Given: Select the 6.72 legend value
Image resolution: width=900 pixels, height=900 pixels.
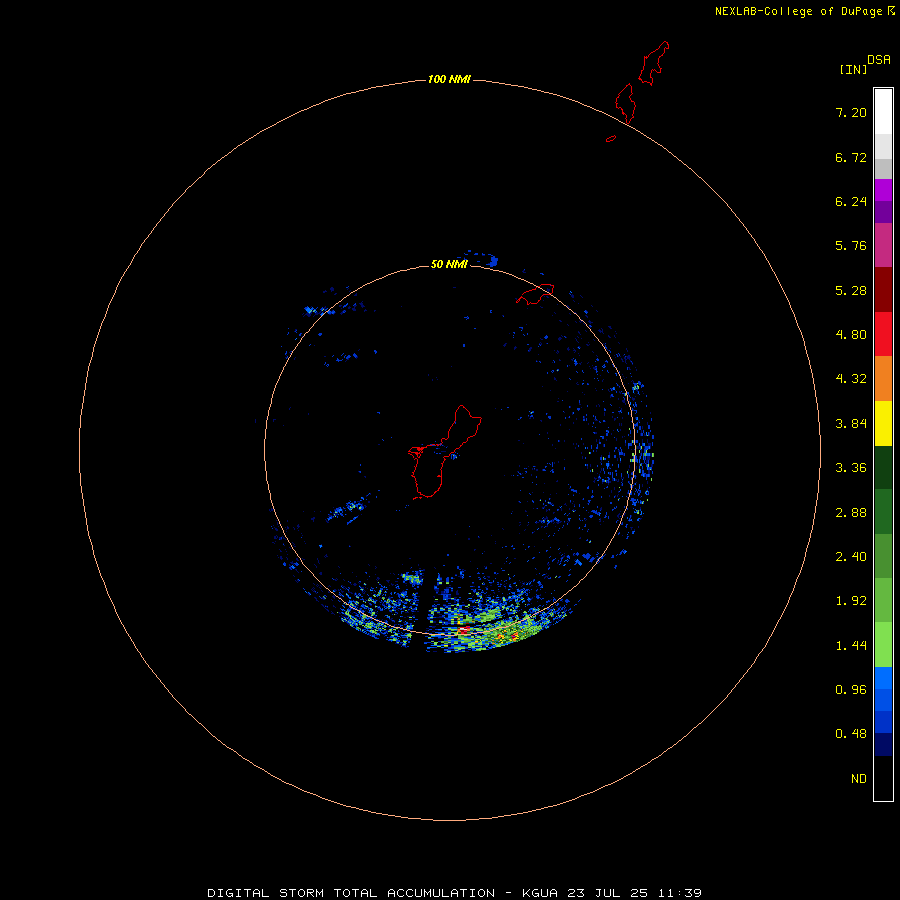Looking at the screenshot, I should tap(851, 157).
